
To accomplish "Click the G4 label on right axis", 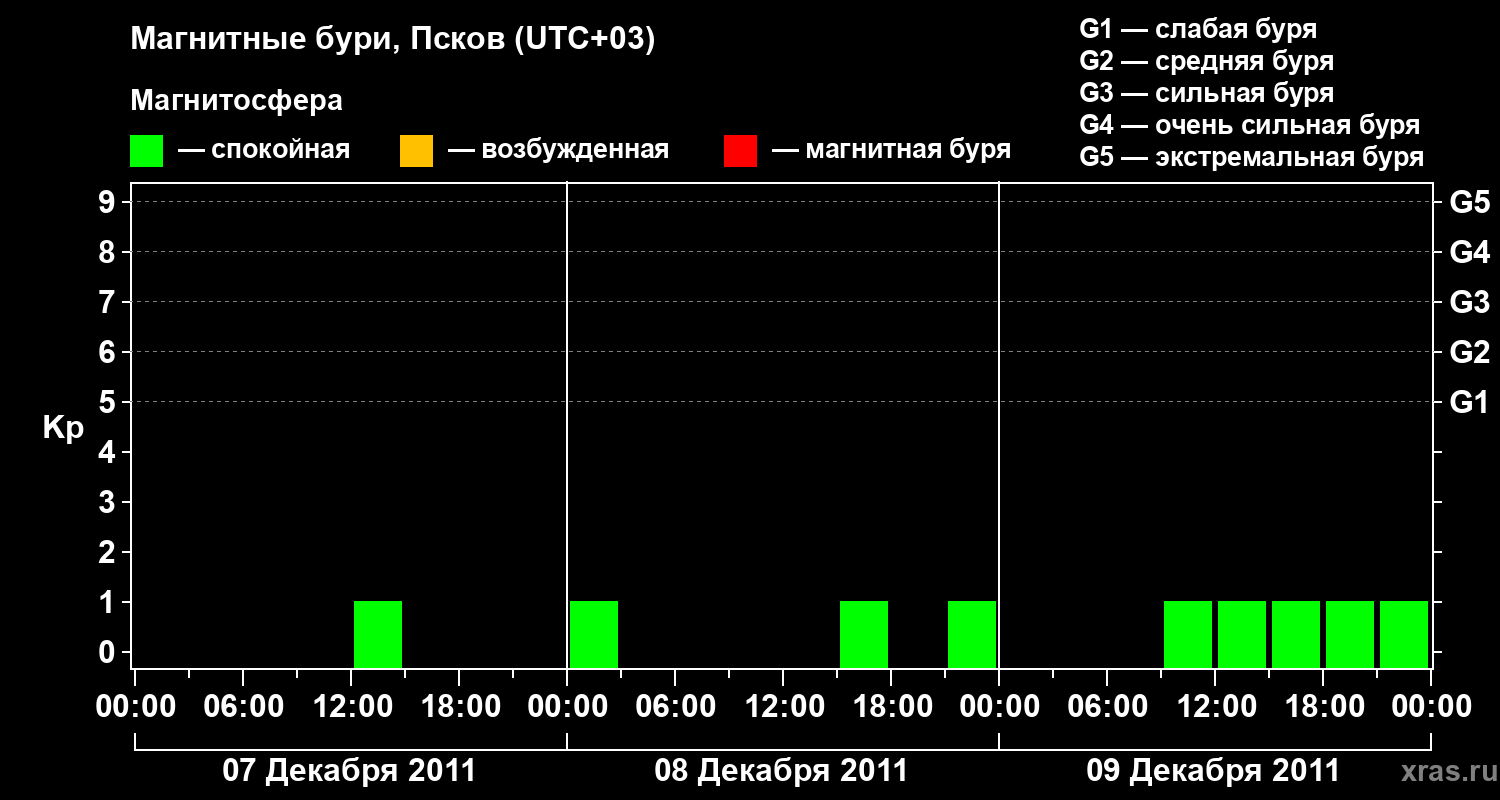I will click(1470, 252).
